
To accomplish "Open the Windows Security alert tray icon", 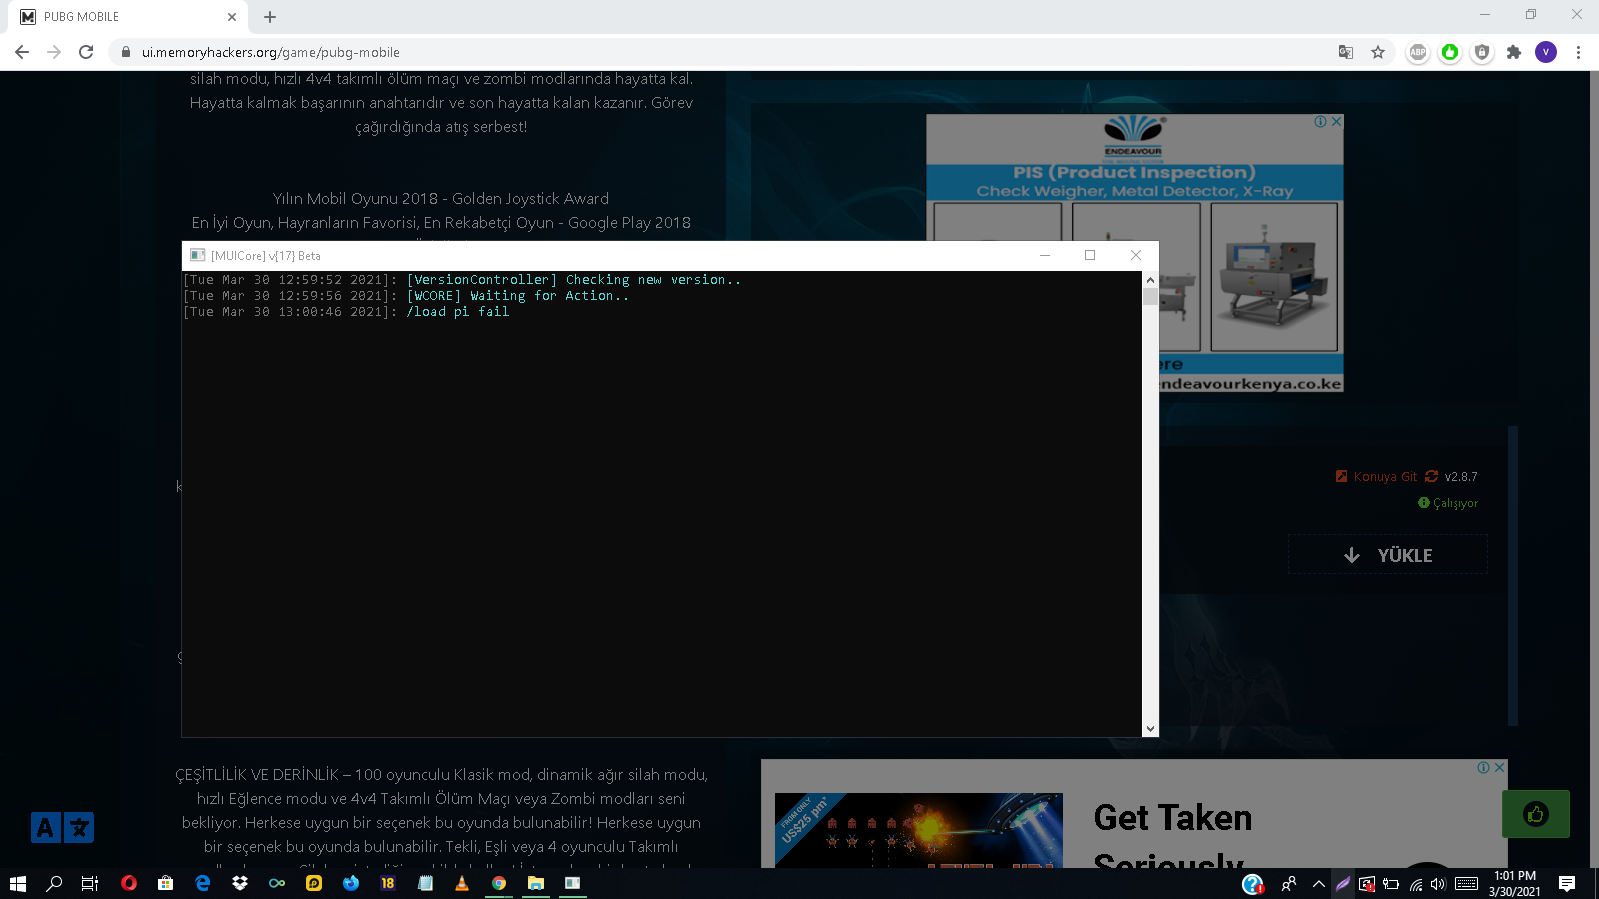I will pyautogui.click(x=1367, y=884).
